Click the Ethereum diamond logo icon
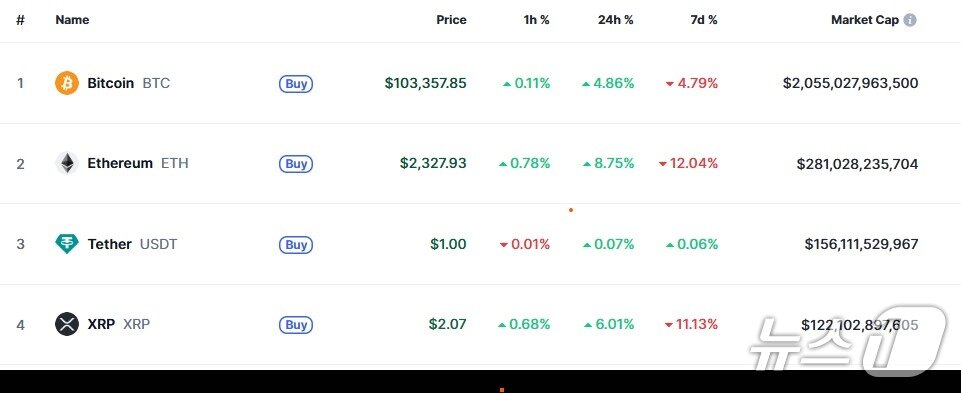Screen dimensions: 961x393 point(67,163)
